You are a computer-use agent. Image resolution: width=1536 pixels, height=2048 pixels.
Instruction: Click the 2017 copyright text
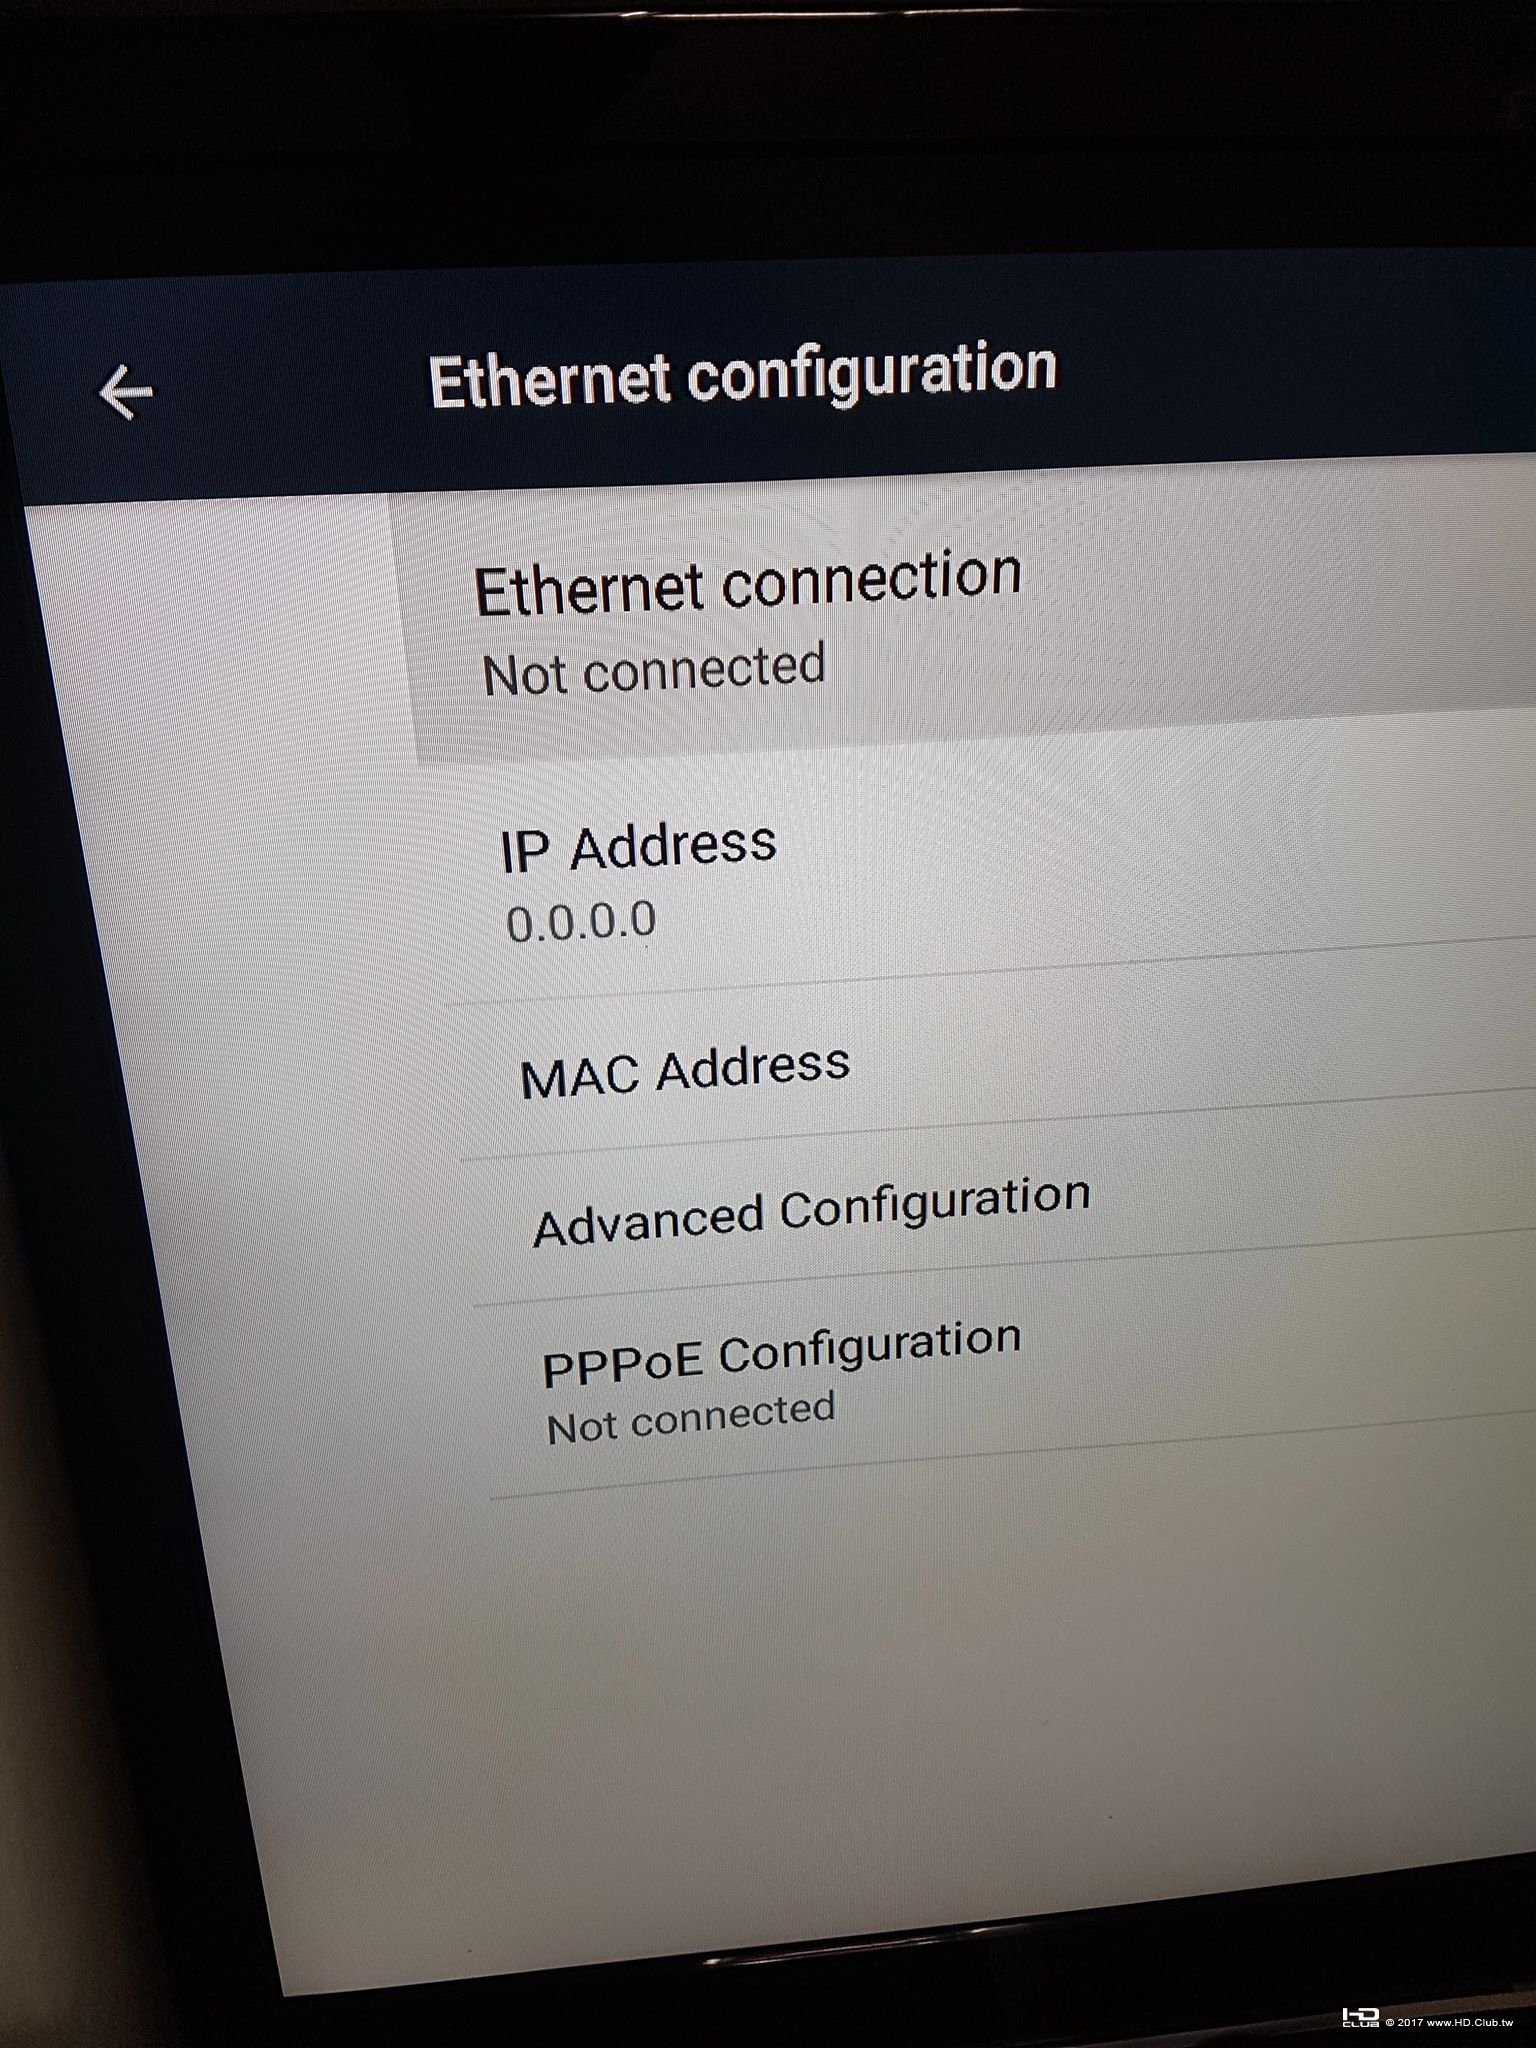(x=1410, y=2022)
